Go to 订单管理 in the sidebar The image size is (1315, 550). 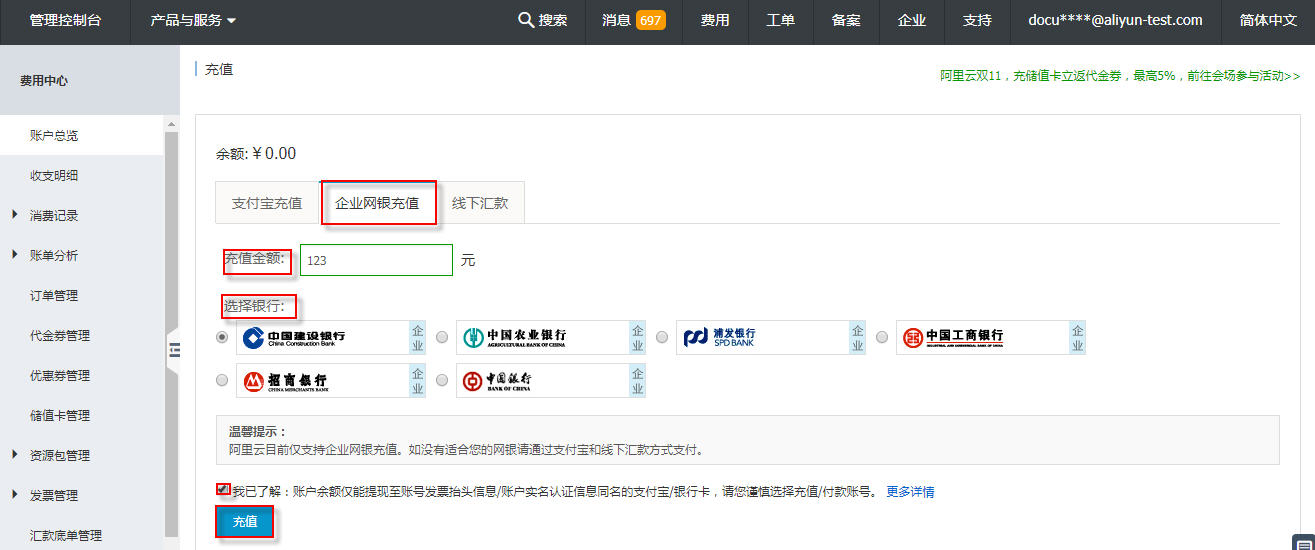tap(54, 295)
